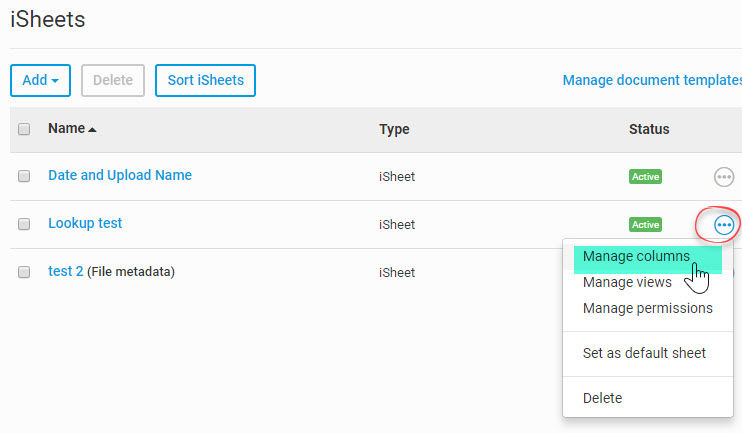The image size is (742, 433).
Task: Select the Lookup test row checkbox
Action: point(24,224)
